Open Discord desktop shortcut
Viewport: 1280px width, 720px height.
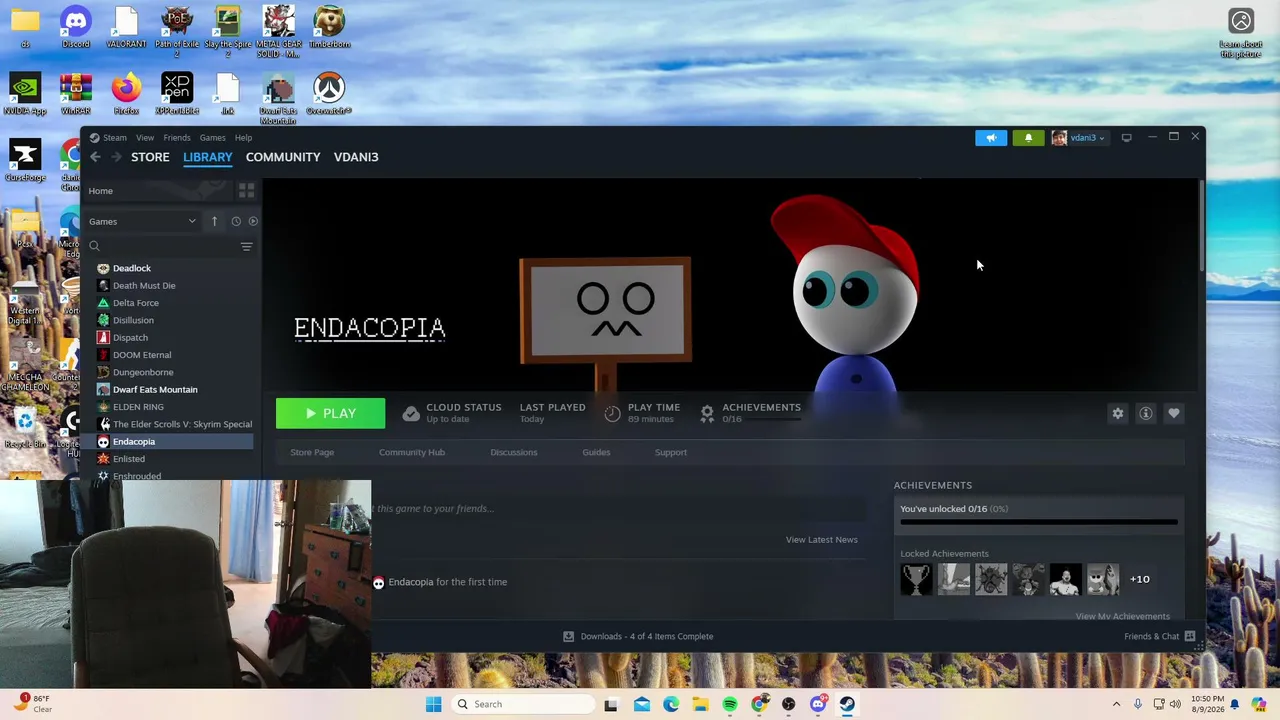pyautogui.click(x=75, y=27)
